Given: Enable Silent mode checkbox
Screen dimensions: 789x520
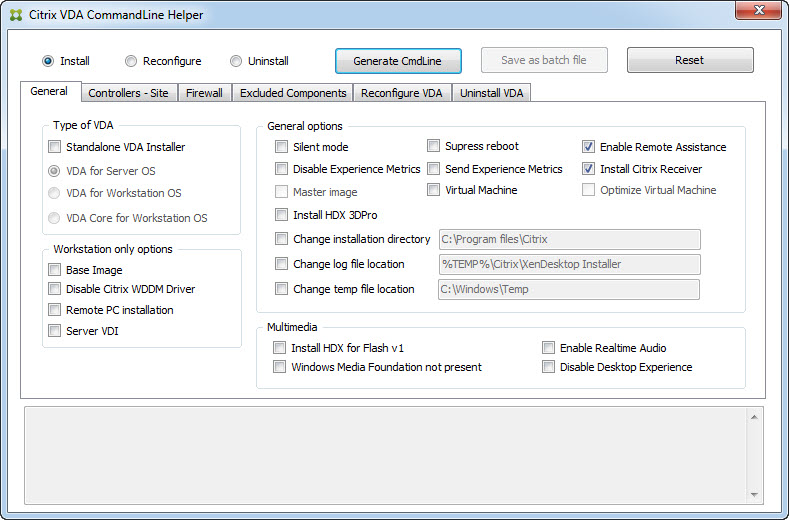Looking at the screenshot, I should [281, 147].
